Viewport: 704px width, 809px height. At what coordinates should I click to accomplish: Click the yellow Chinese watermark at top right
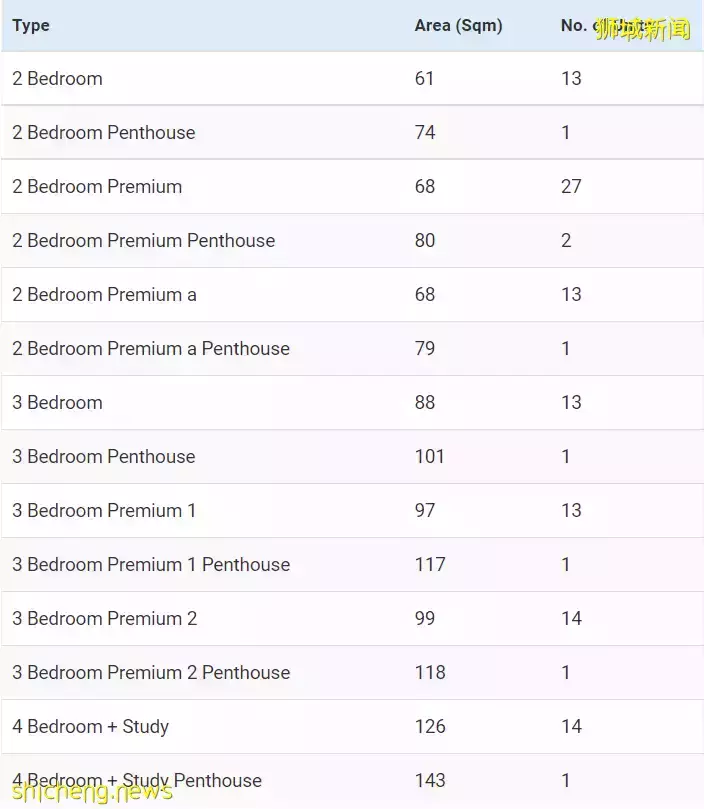(x=643, y=29)
